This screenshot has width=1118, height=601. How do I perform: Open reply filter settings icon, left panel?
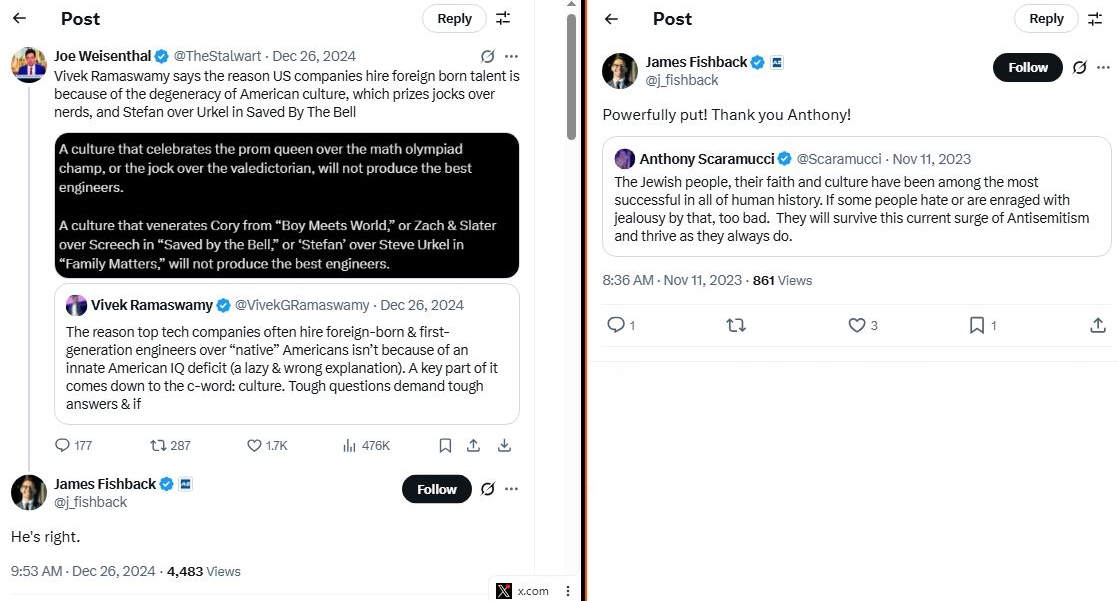(503, 19)
